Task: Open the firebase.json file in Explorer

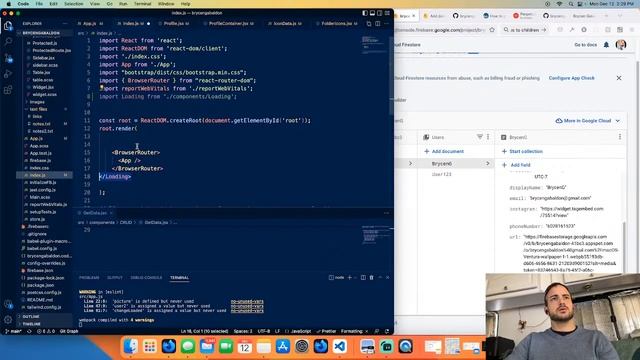Action: (x=40, y=270)
